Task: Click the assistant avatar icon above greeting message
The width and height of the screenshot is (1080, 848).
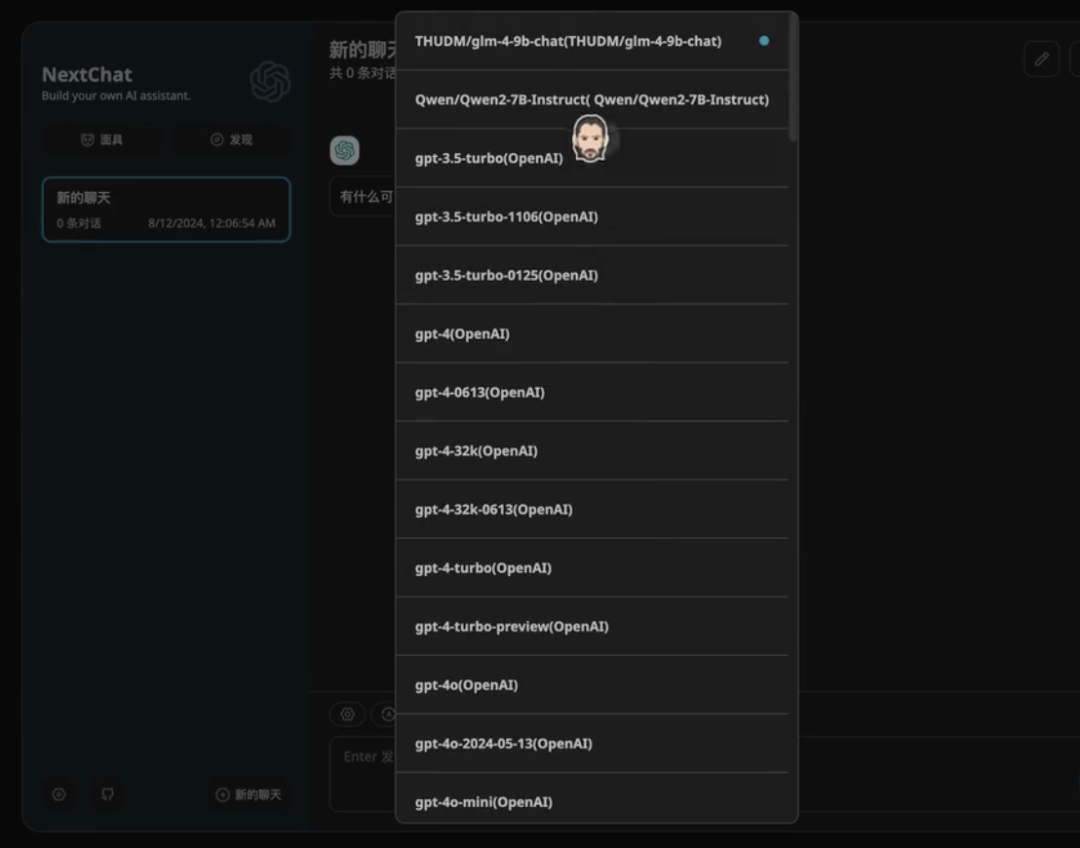Action: 345,150
